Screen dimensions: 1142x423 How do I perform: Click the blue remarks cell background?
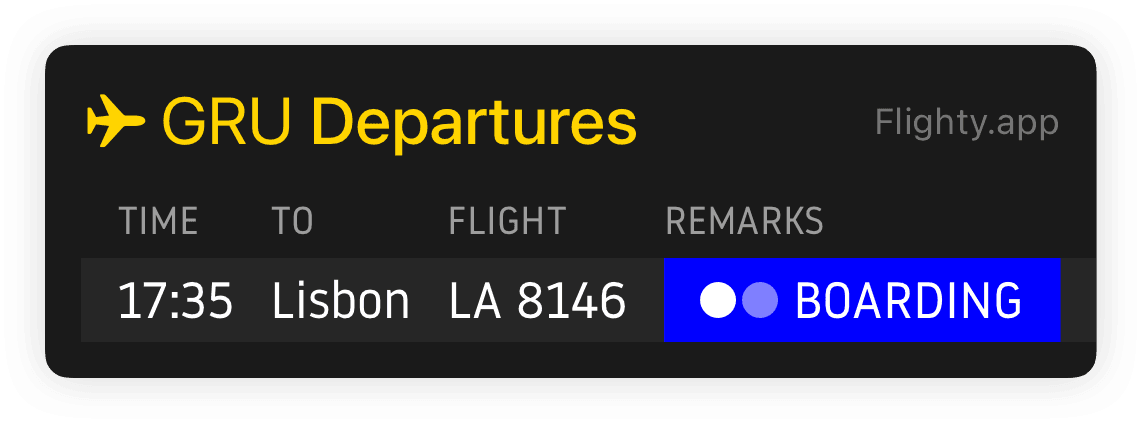point(862,300)
